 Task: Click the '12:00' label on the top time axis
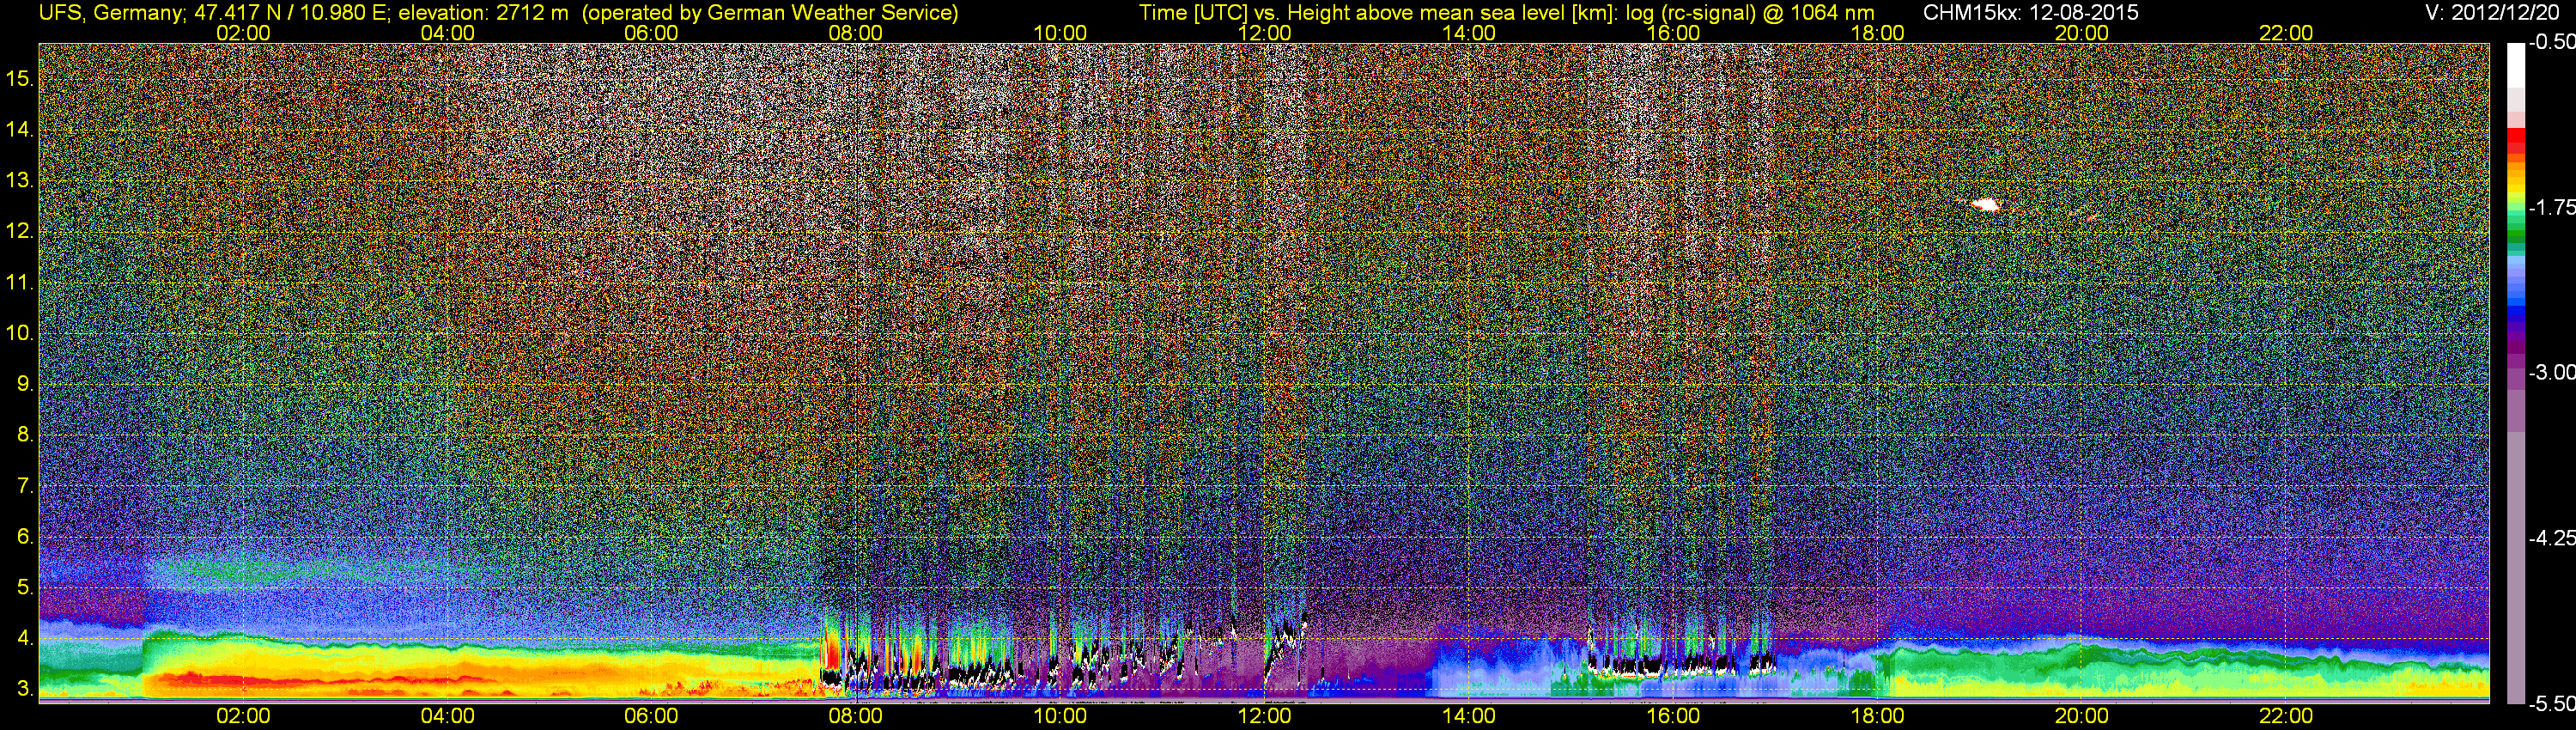[1264, 33]
